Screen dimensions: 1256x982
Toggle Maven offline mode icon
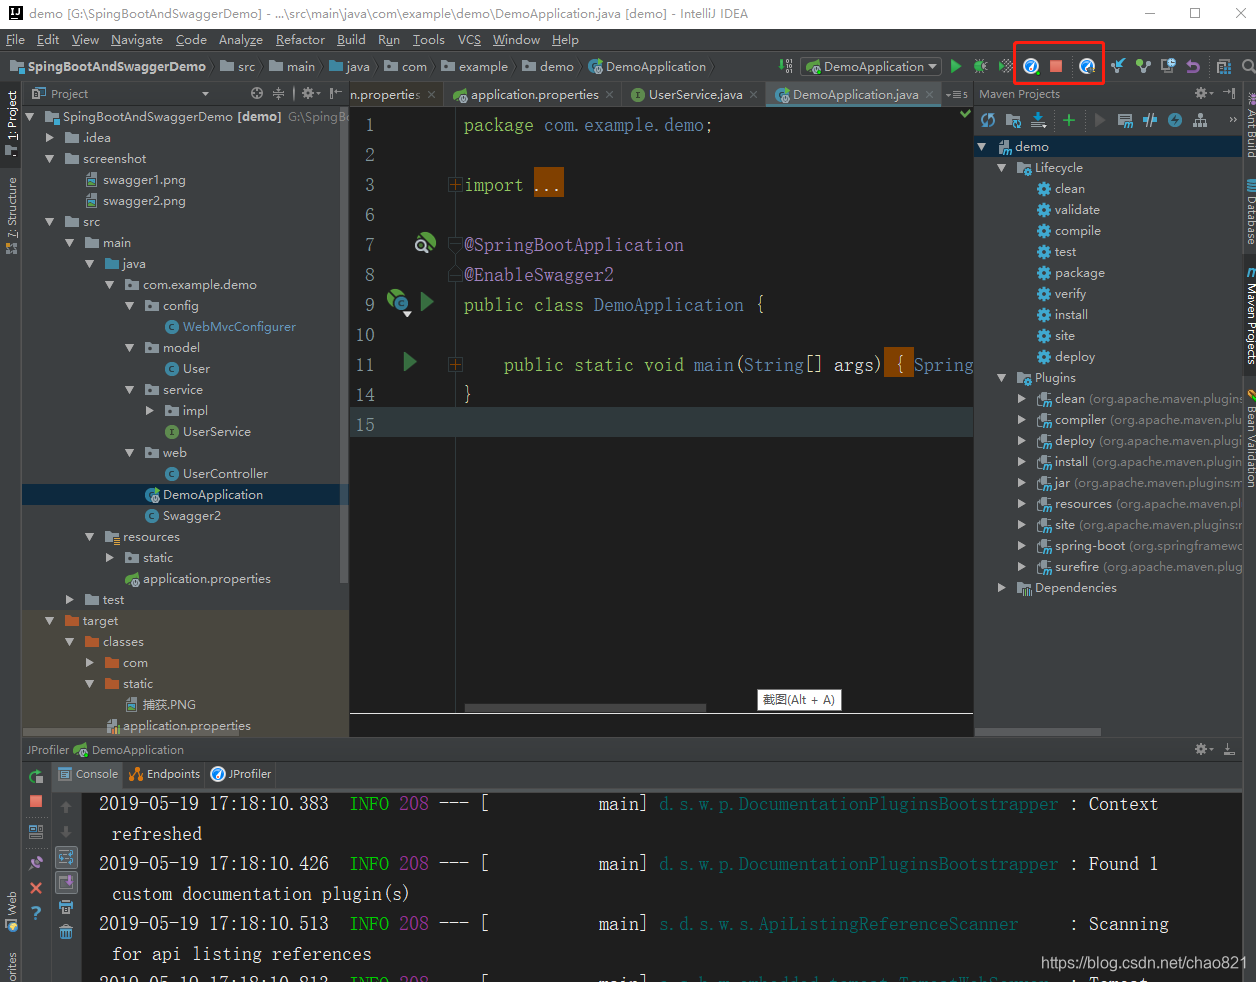click(1150, 120)
